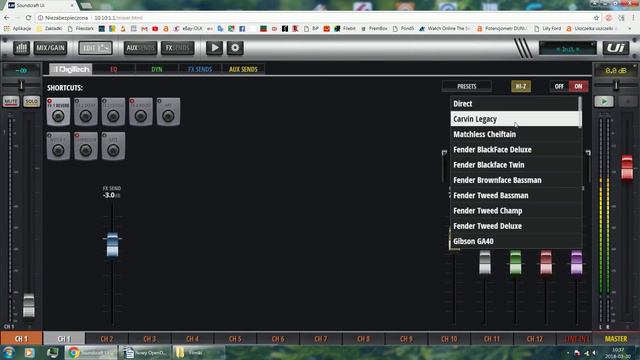This screenshot has width=640, height=360.
Task: Bookmark this page with the star icon
Action: (596, 18)
